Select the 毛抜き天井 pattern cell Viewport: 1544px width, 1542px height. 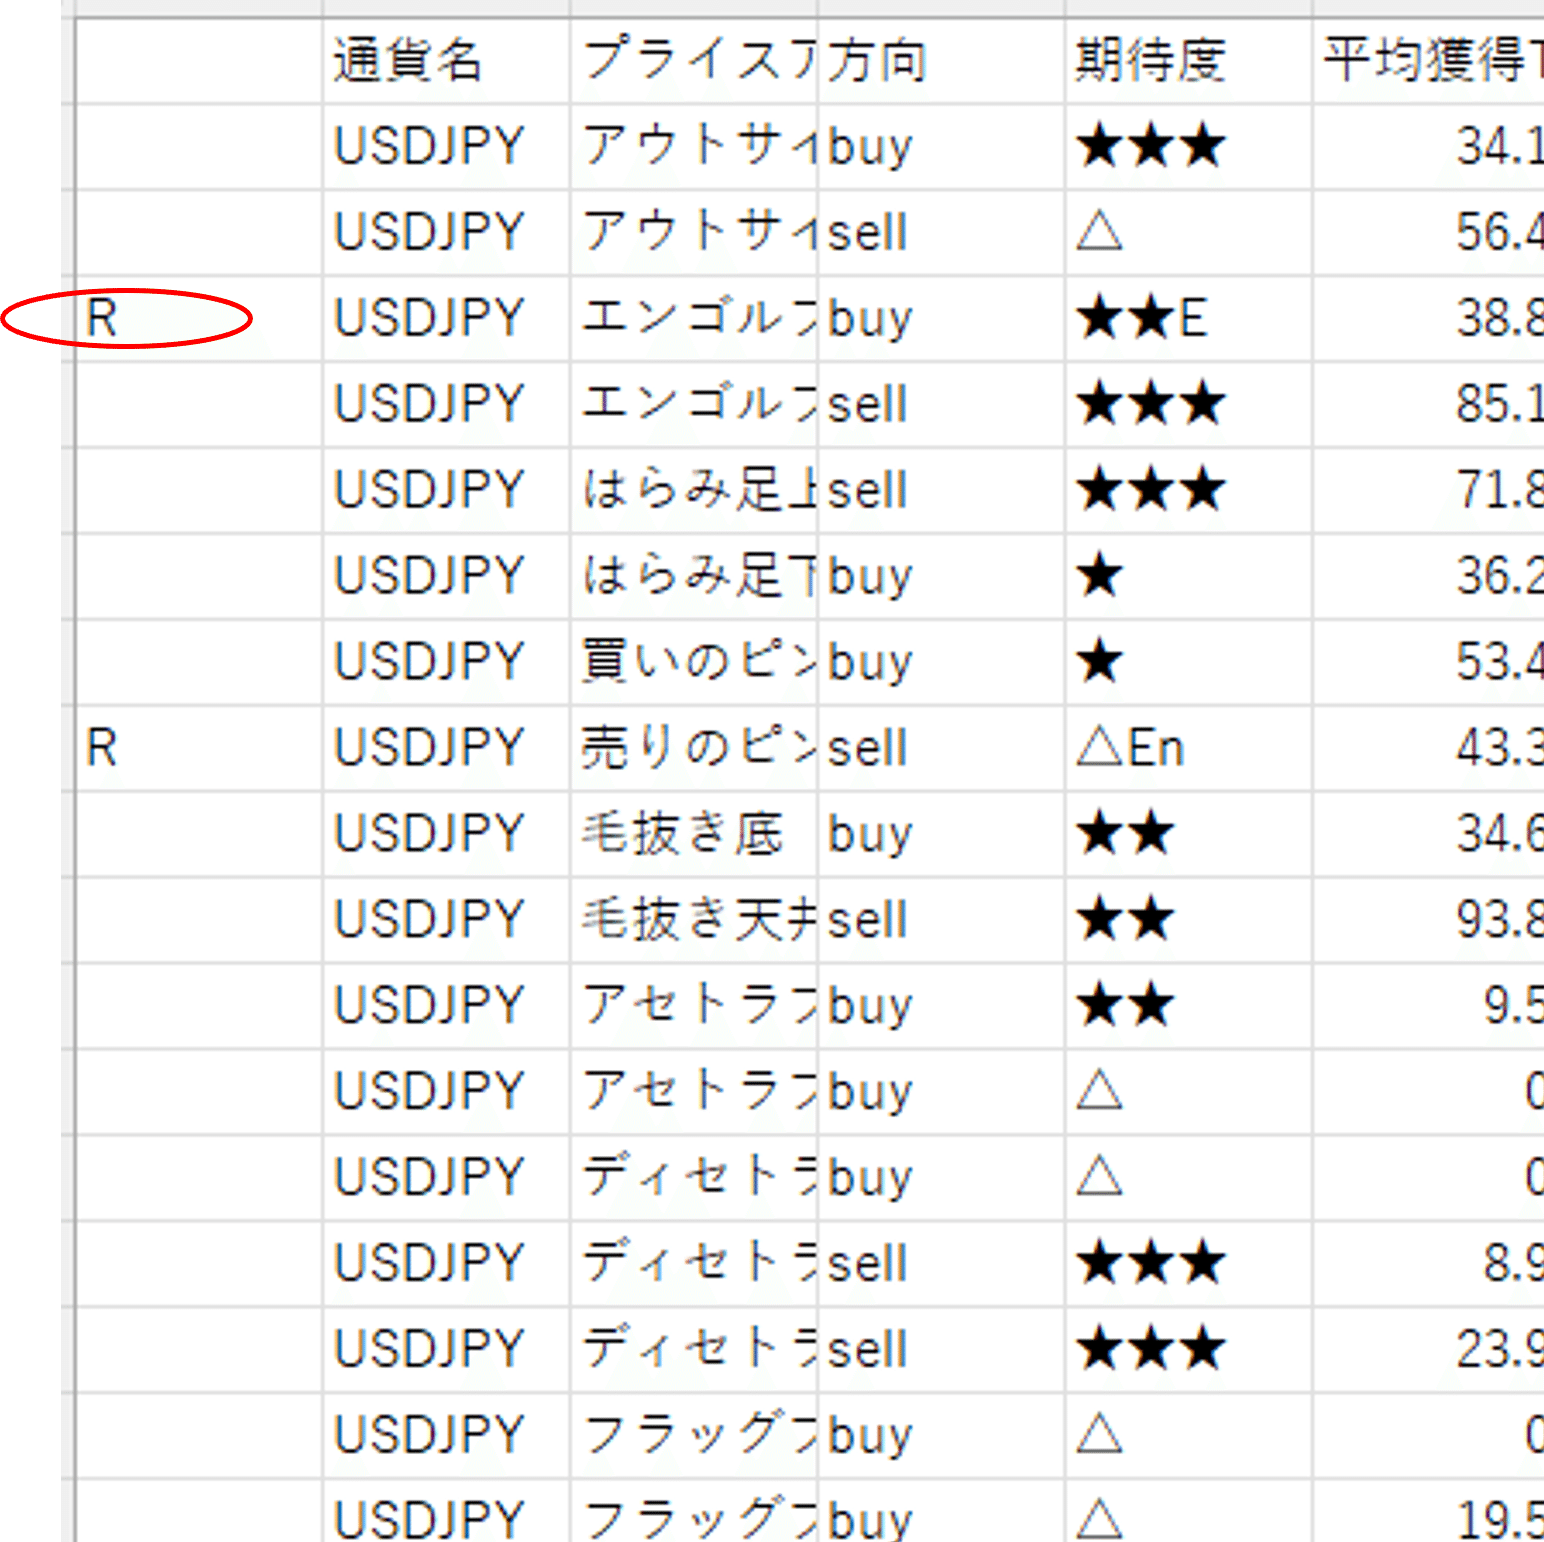693,920
